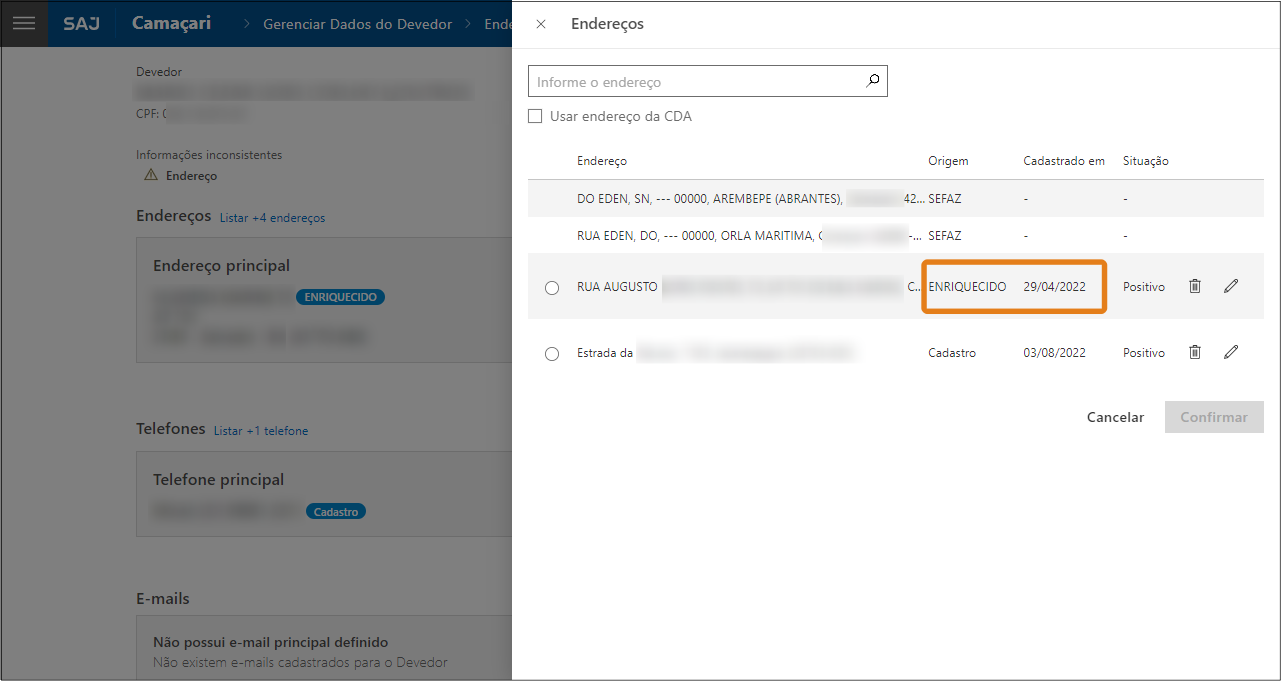Close the Endereços panel with the X
Image resolution: width=1282 pixels, height=681 pixels.
pos(541,24)
